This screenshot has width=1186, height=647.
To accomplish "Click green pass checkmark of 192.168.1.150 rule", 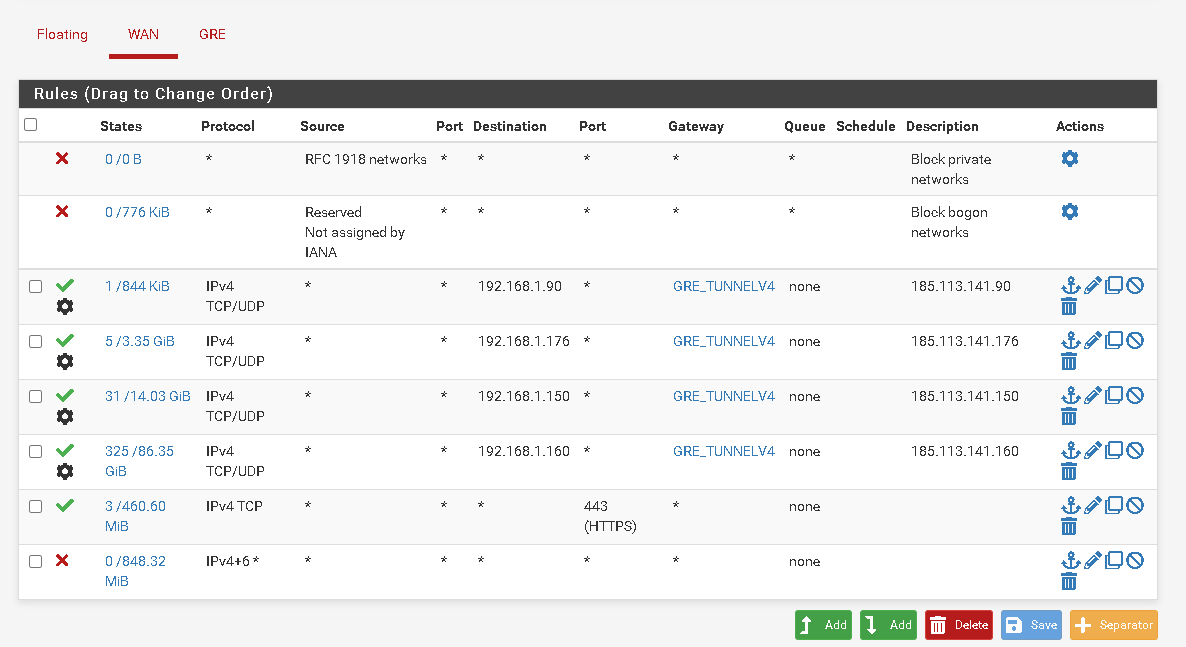I will click(x=65, y=395).
